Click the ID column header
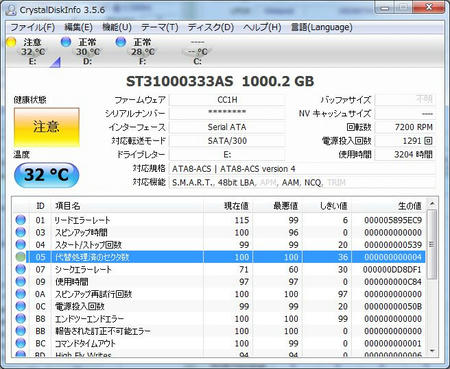 click(x=40, y=206)
